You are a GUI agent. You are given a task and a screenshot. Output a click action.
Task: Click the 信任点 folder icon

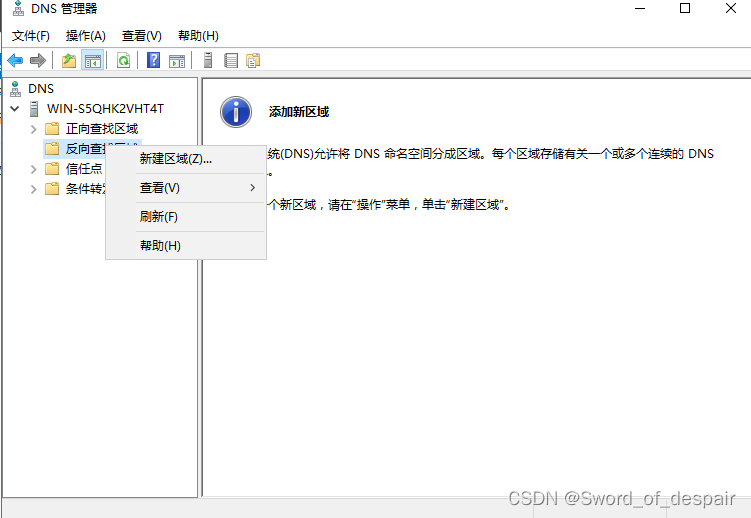(x=52, y=169)
